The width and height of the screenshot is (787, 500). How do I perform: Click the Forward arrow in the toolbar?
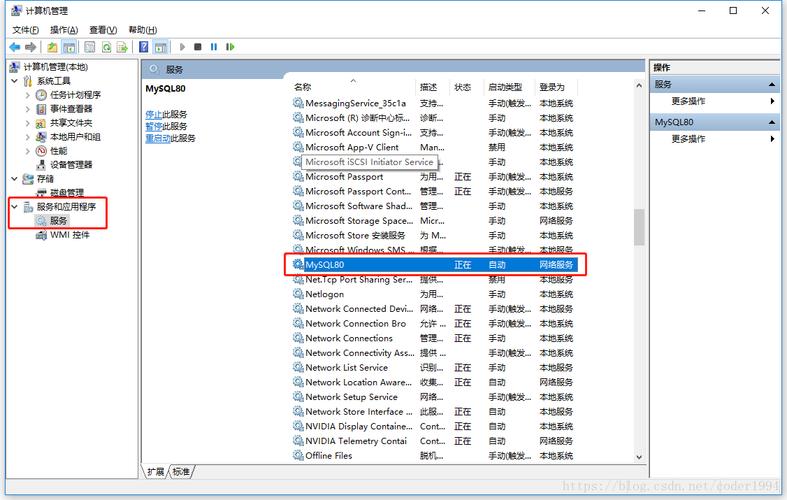tap(31, 47)
